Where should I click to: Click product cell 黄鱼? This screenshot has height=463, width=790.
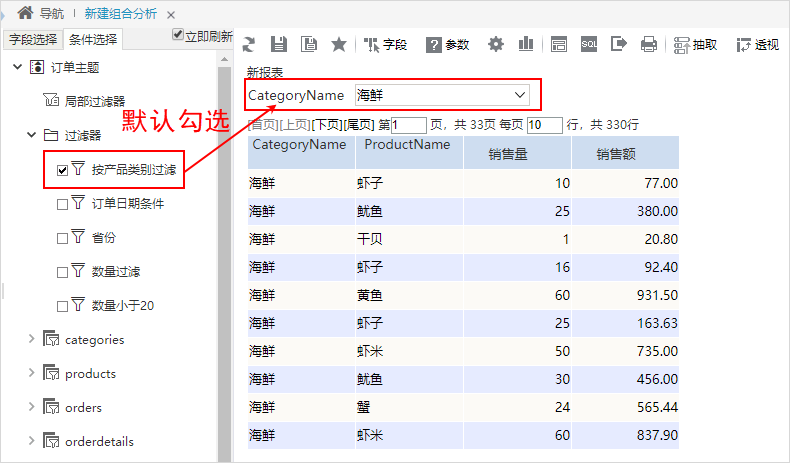click(x=409, y=295)
